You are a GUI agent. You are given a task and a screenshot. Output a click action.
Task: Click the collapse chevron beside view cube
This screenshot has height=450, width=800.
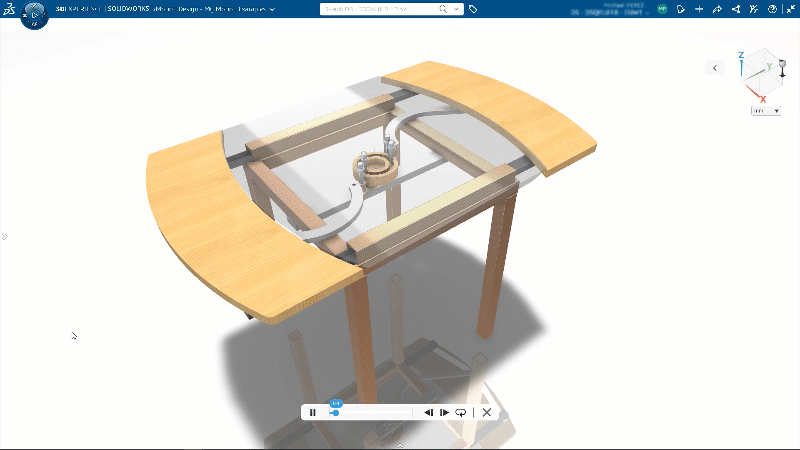(715, 67)
